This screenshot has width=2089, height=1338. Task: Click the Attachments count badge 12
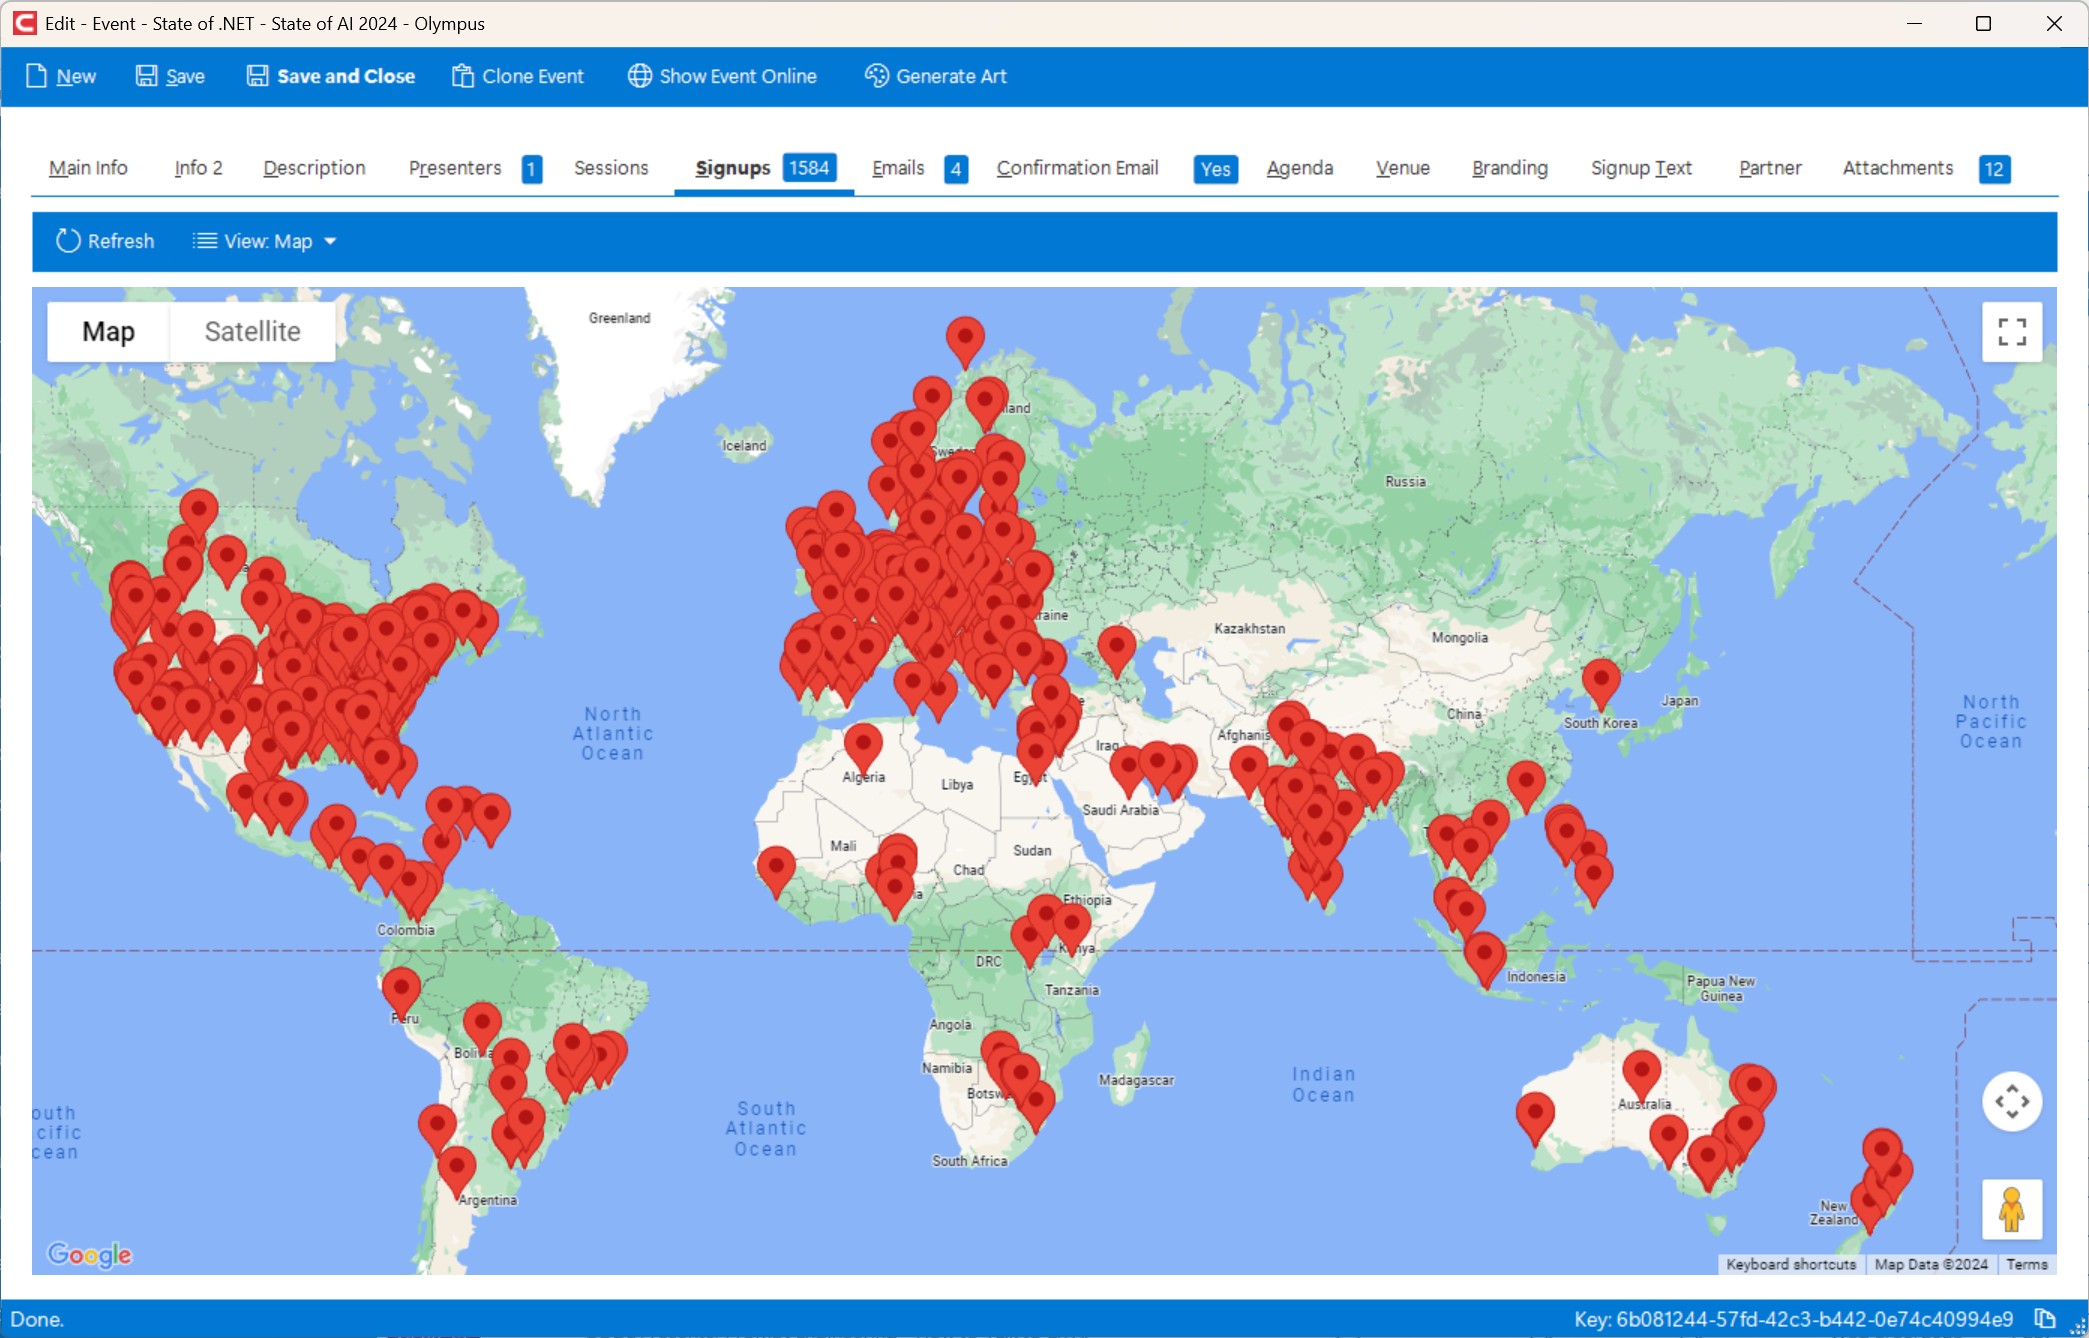[1994, 169]
